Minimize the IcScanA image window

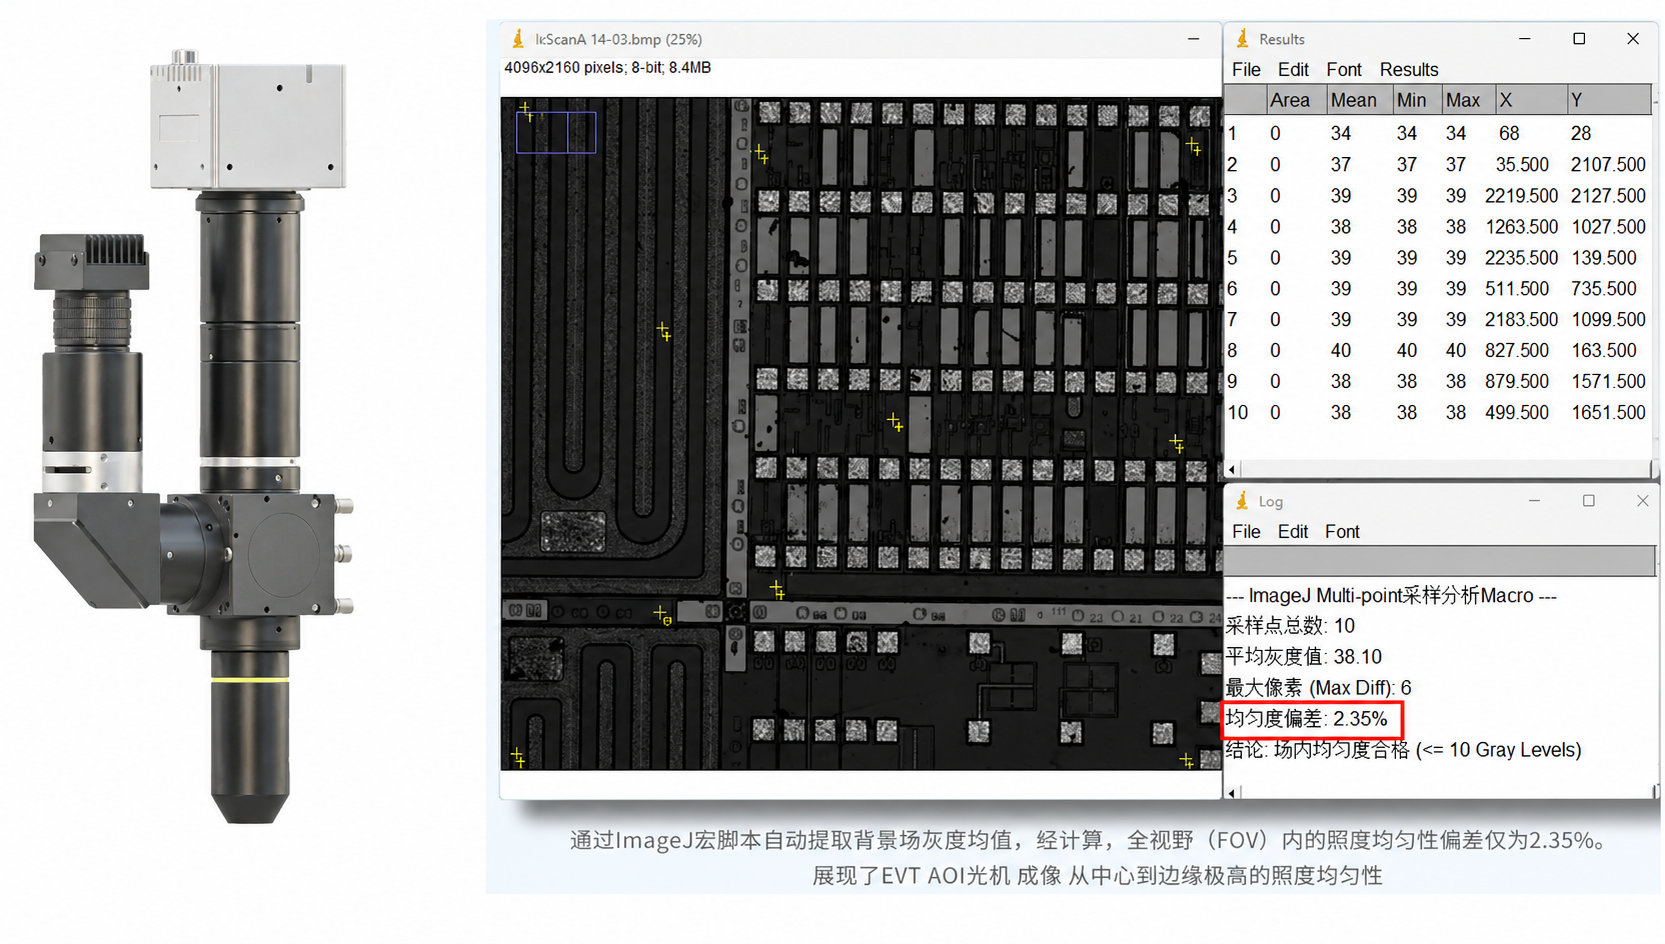point(1193,39)
